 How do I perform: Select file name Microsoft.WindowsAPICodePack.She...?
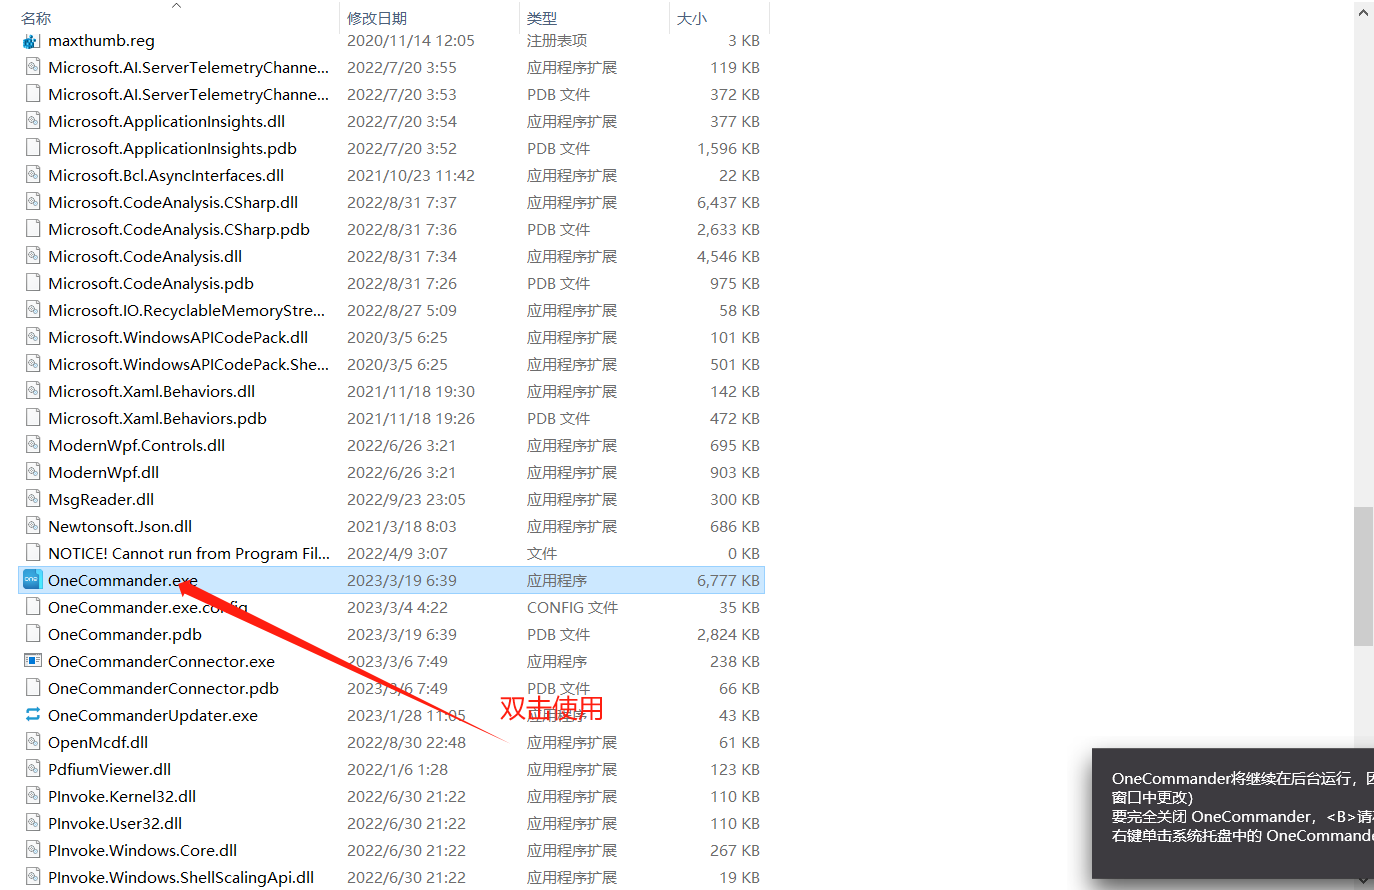(188, 364)
